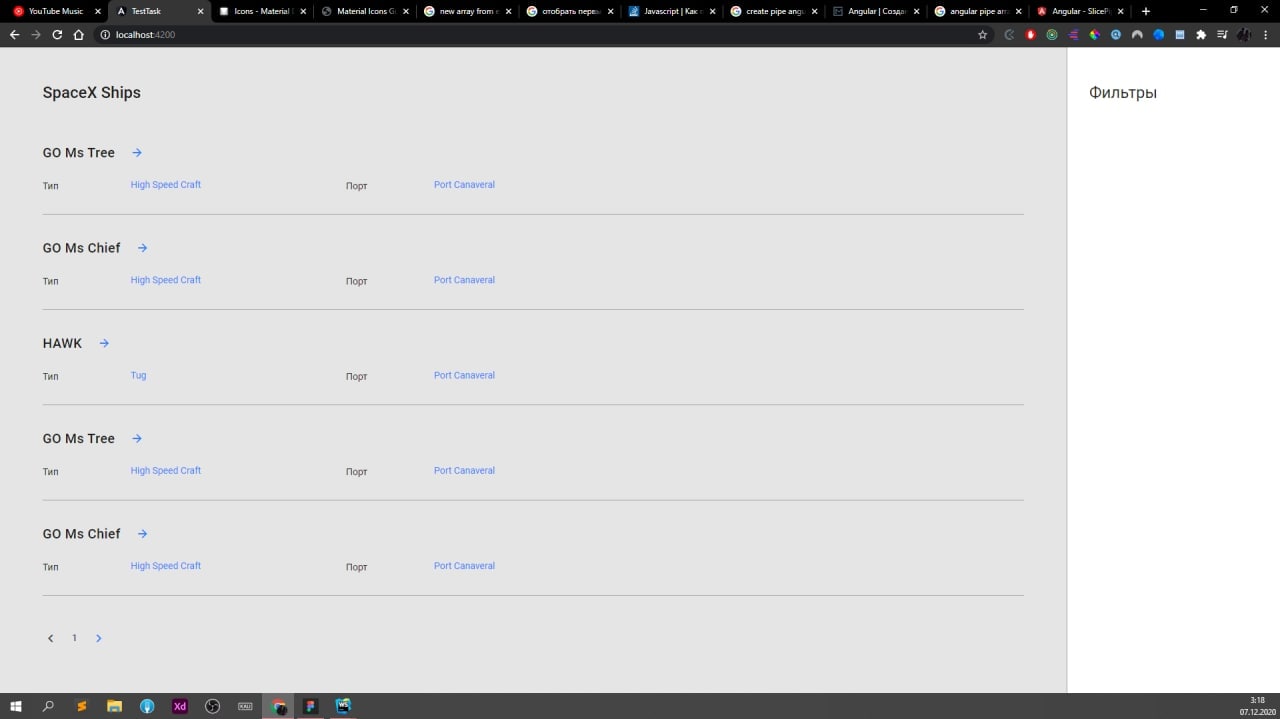Switch to the Javascript | Как tab

(672, 11)
